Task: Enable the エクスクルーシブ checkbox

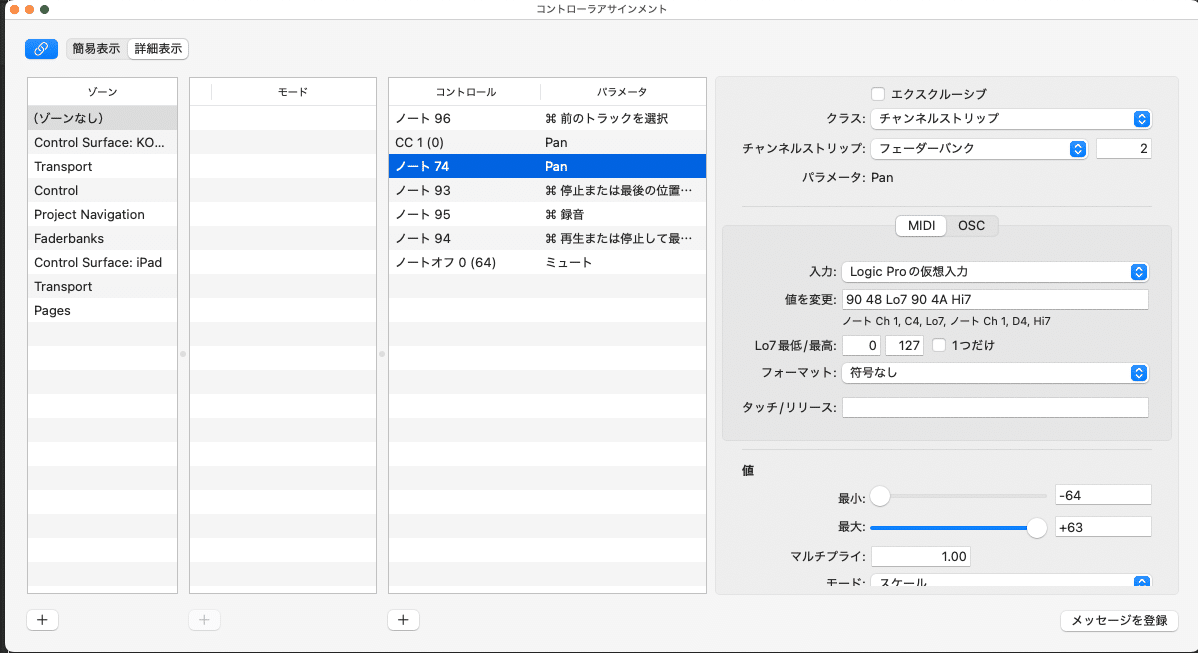Action: [x=877, y=93]
